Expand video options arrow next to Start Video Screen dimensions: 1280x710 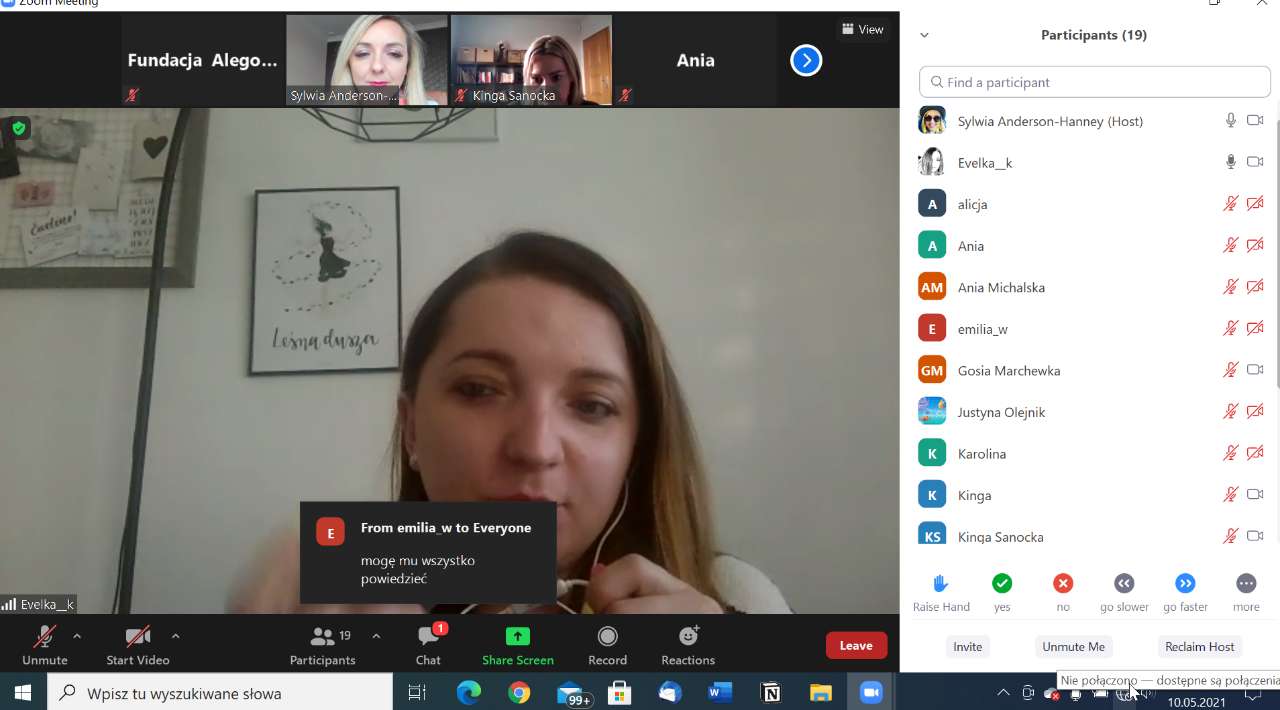[x=176, y=636]
